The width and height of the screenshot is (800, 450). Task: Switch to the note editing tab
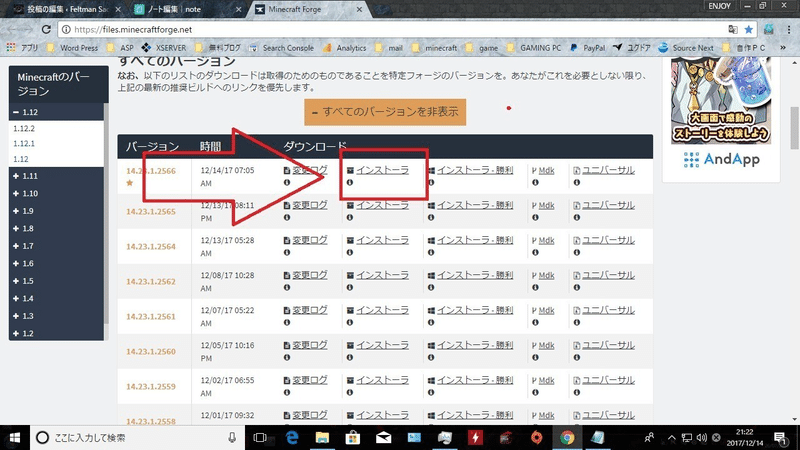(186, 9)
